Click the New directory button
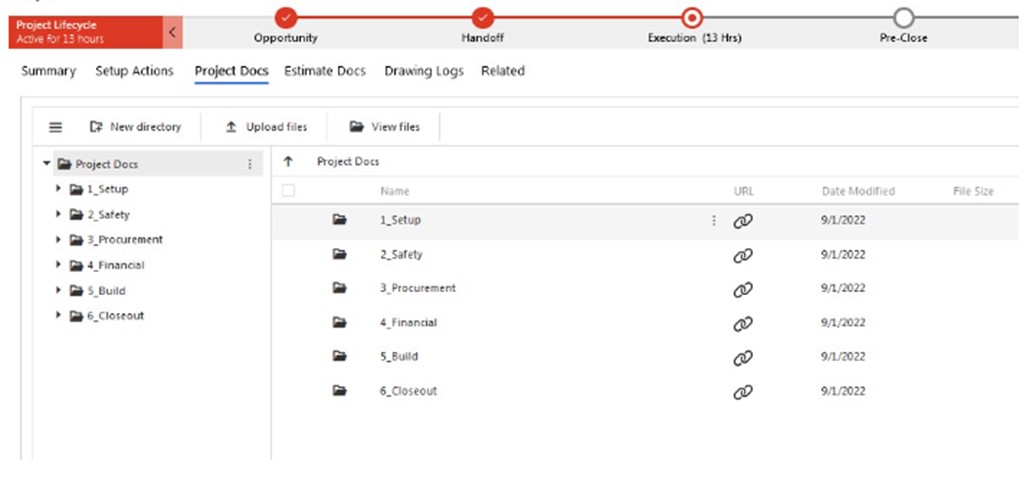Viewport: 1036px width, 493px height. (135, 127)
